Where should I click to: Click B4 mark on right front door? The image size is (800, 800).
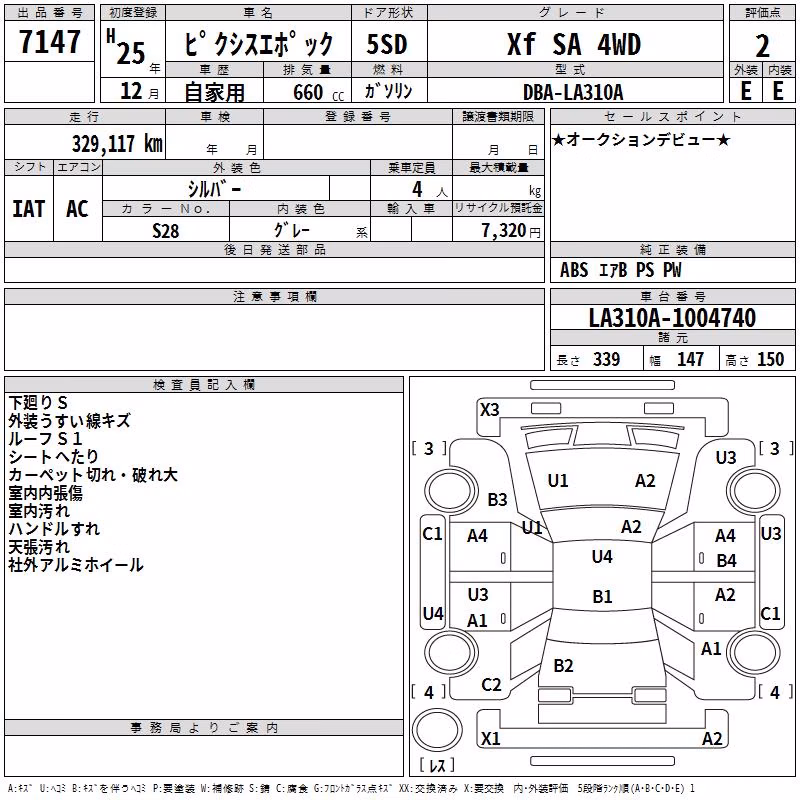(727, 561)
